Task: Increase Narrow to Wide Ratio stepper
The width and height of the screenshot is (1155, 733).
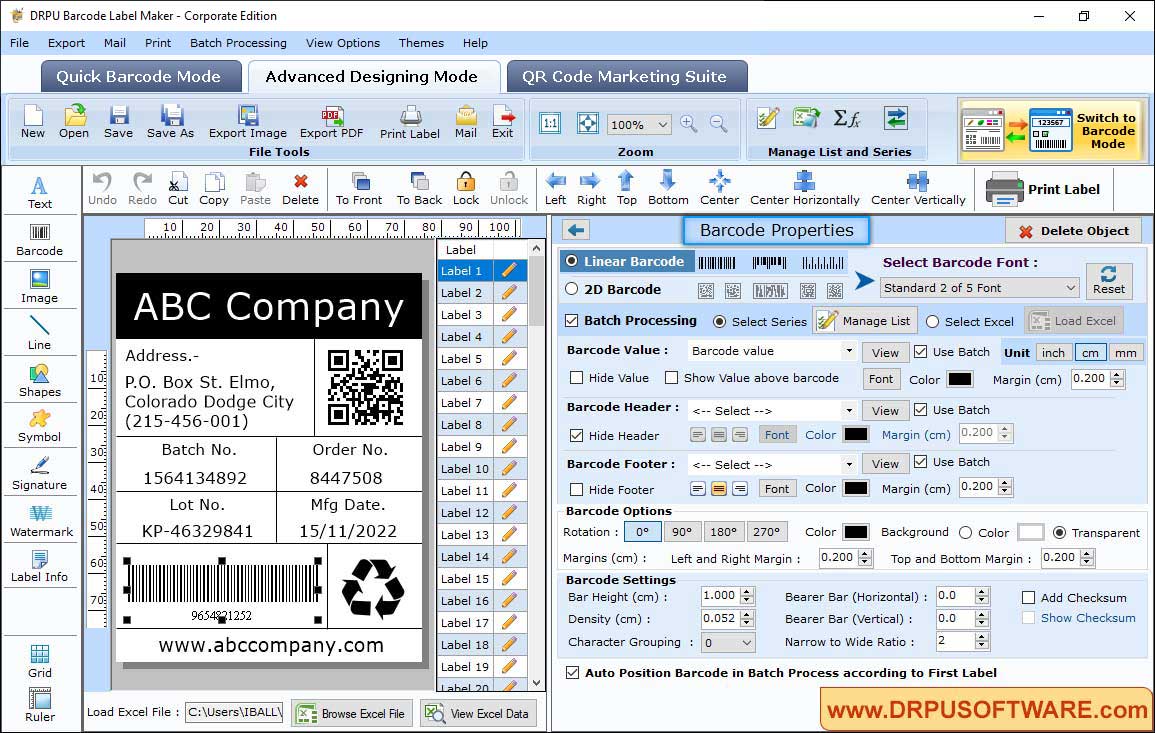Action: (x=981, y=637)
